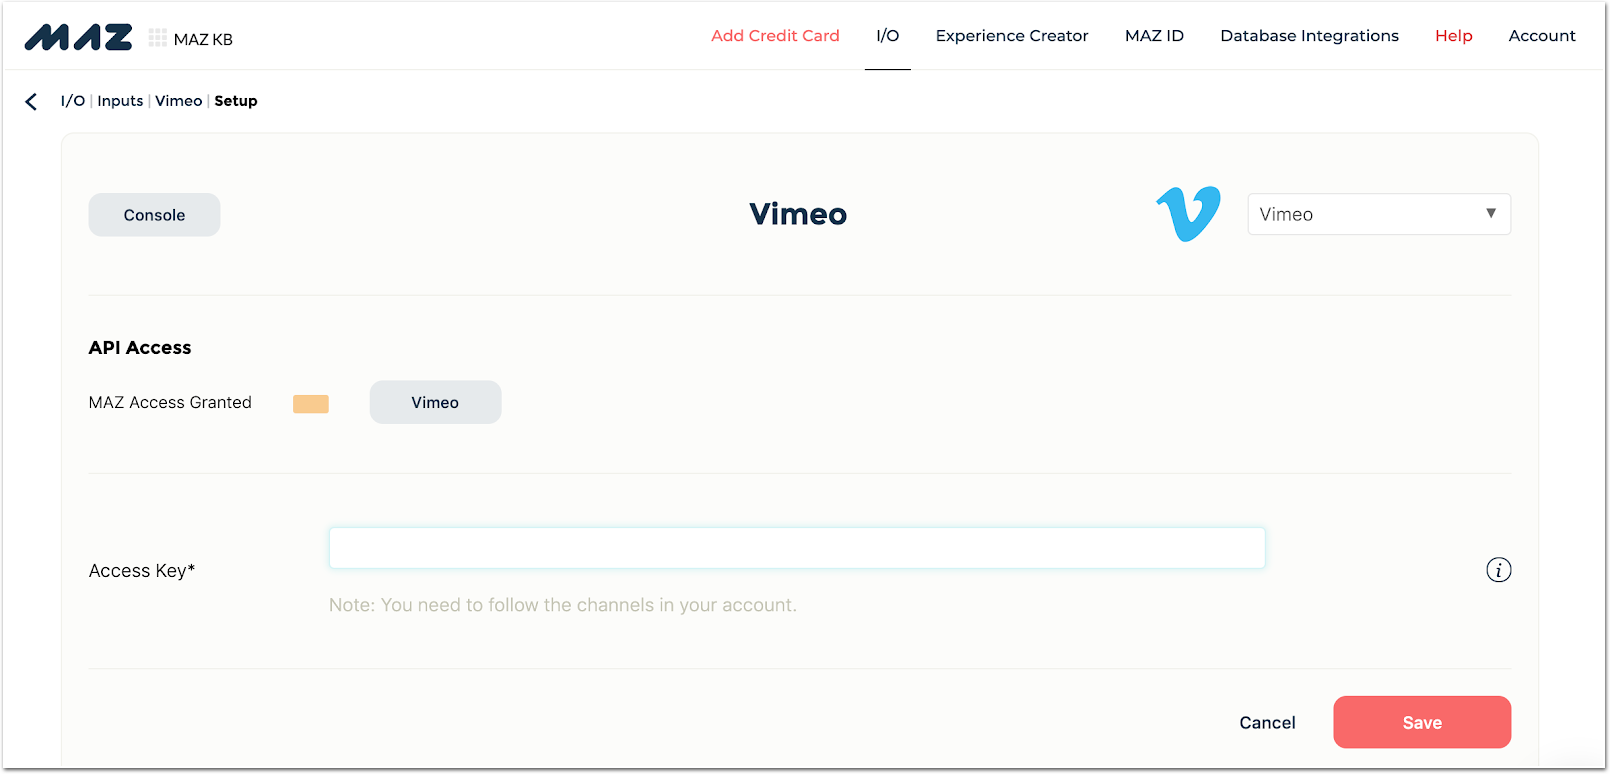Viewport: 1610px width, 774px height.
Task: Click the MAZ KB workspace name
Action: click(x=203, y=39)
